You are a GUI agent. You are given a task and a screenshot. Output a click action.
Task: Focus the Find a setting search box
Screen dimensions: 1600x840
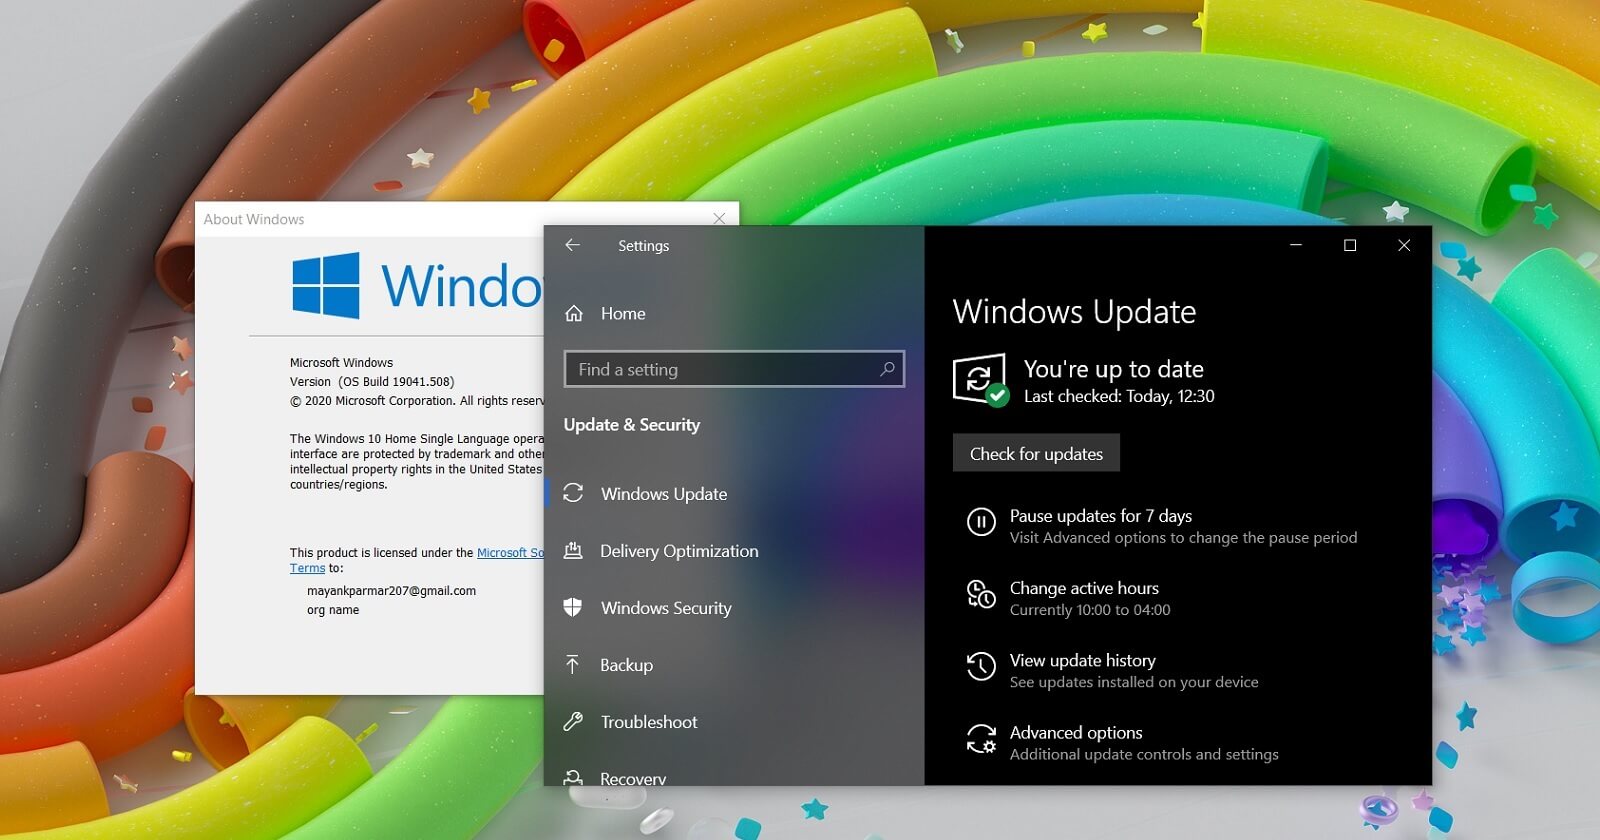(734, 369)
